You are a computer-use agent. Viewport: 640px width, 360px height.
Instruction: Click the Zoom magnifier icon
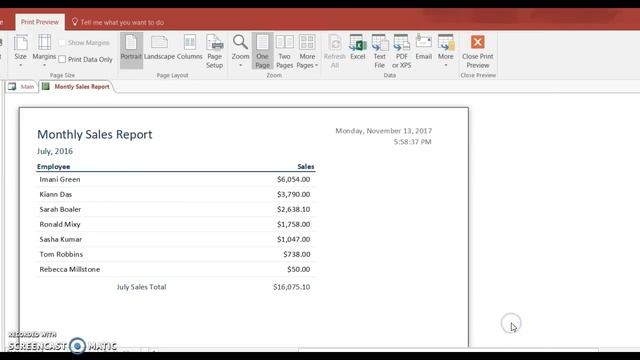[x=240, y=42]
